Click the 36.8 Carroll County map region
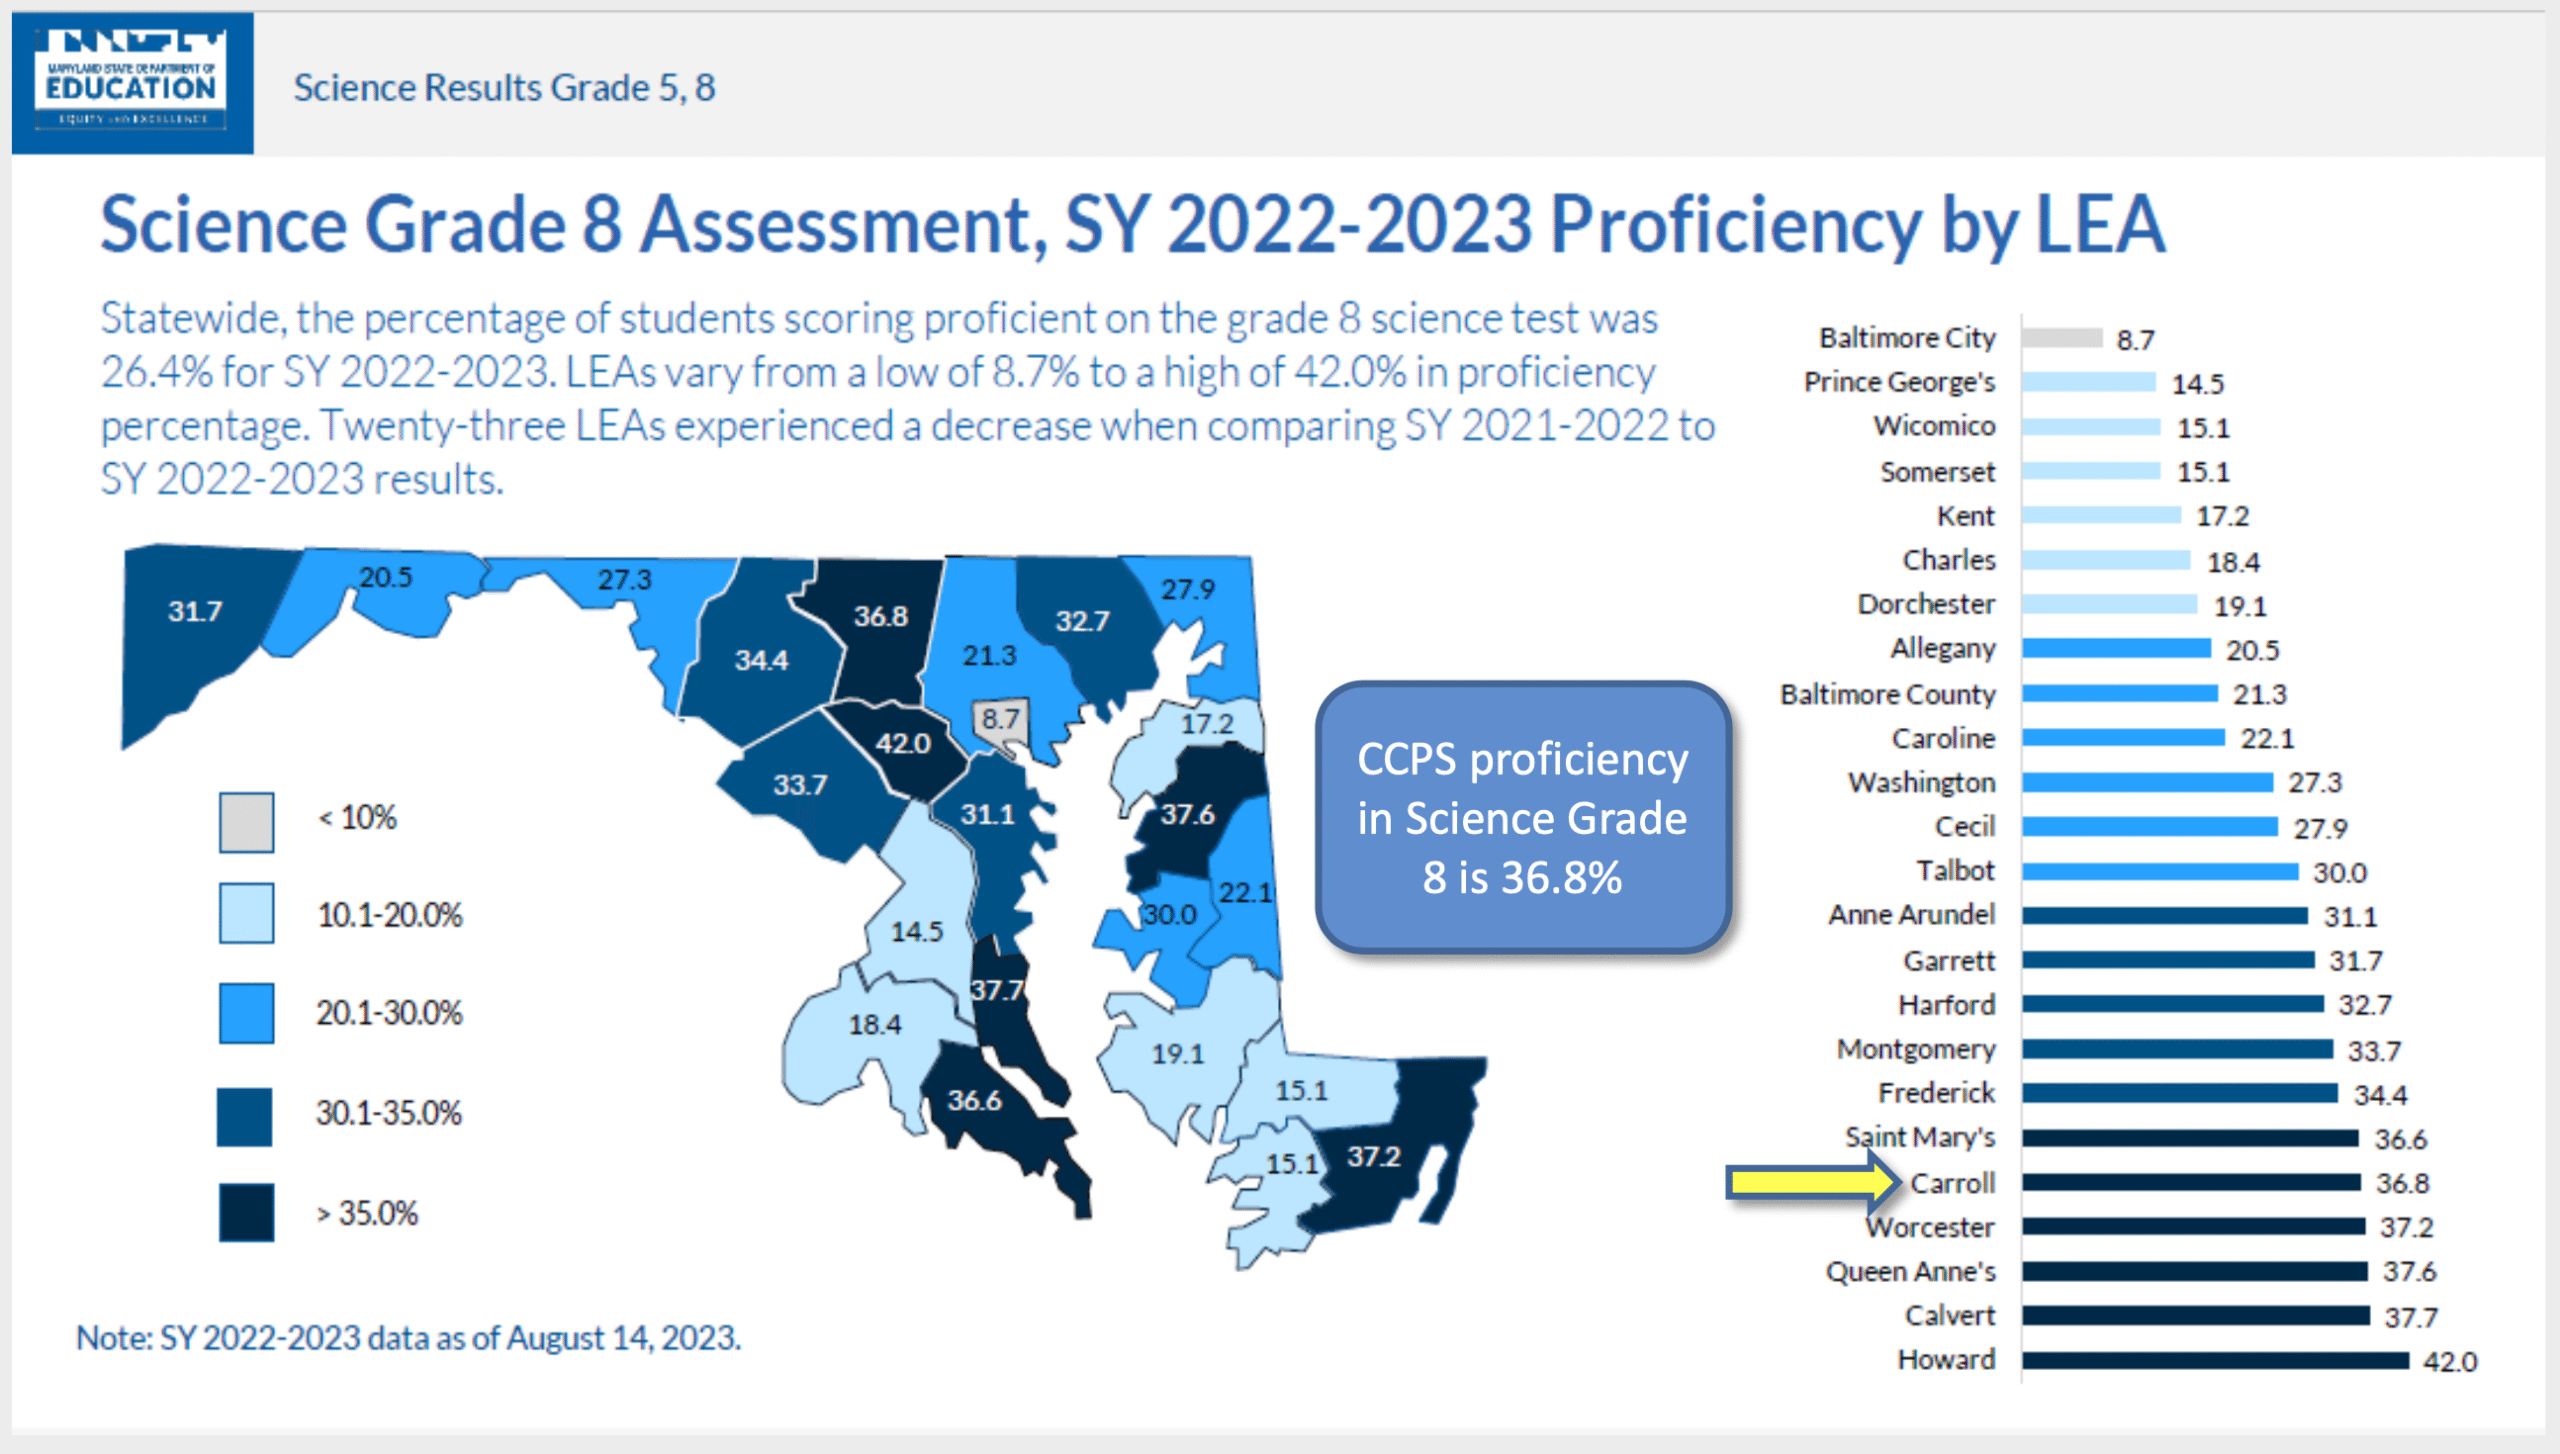This screenshot has width=2560, height=1454. coord(880,617)
